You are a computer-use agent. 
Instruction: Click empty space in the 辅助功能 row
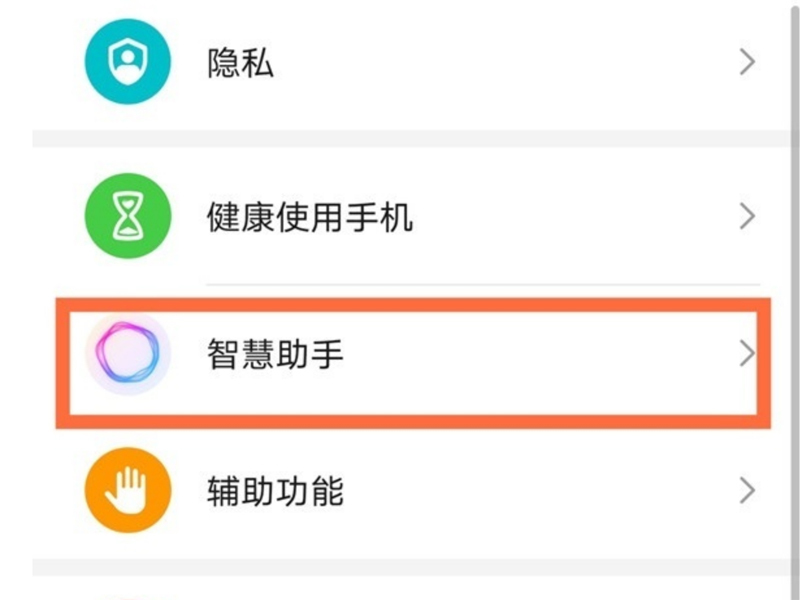click(x=540, y=491)
